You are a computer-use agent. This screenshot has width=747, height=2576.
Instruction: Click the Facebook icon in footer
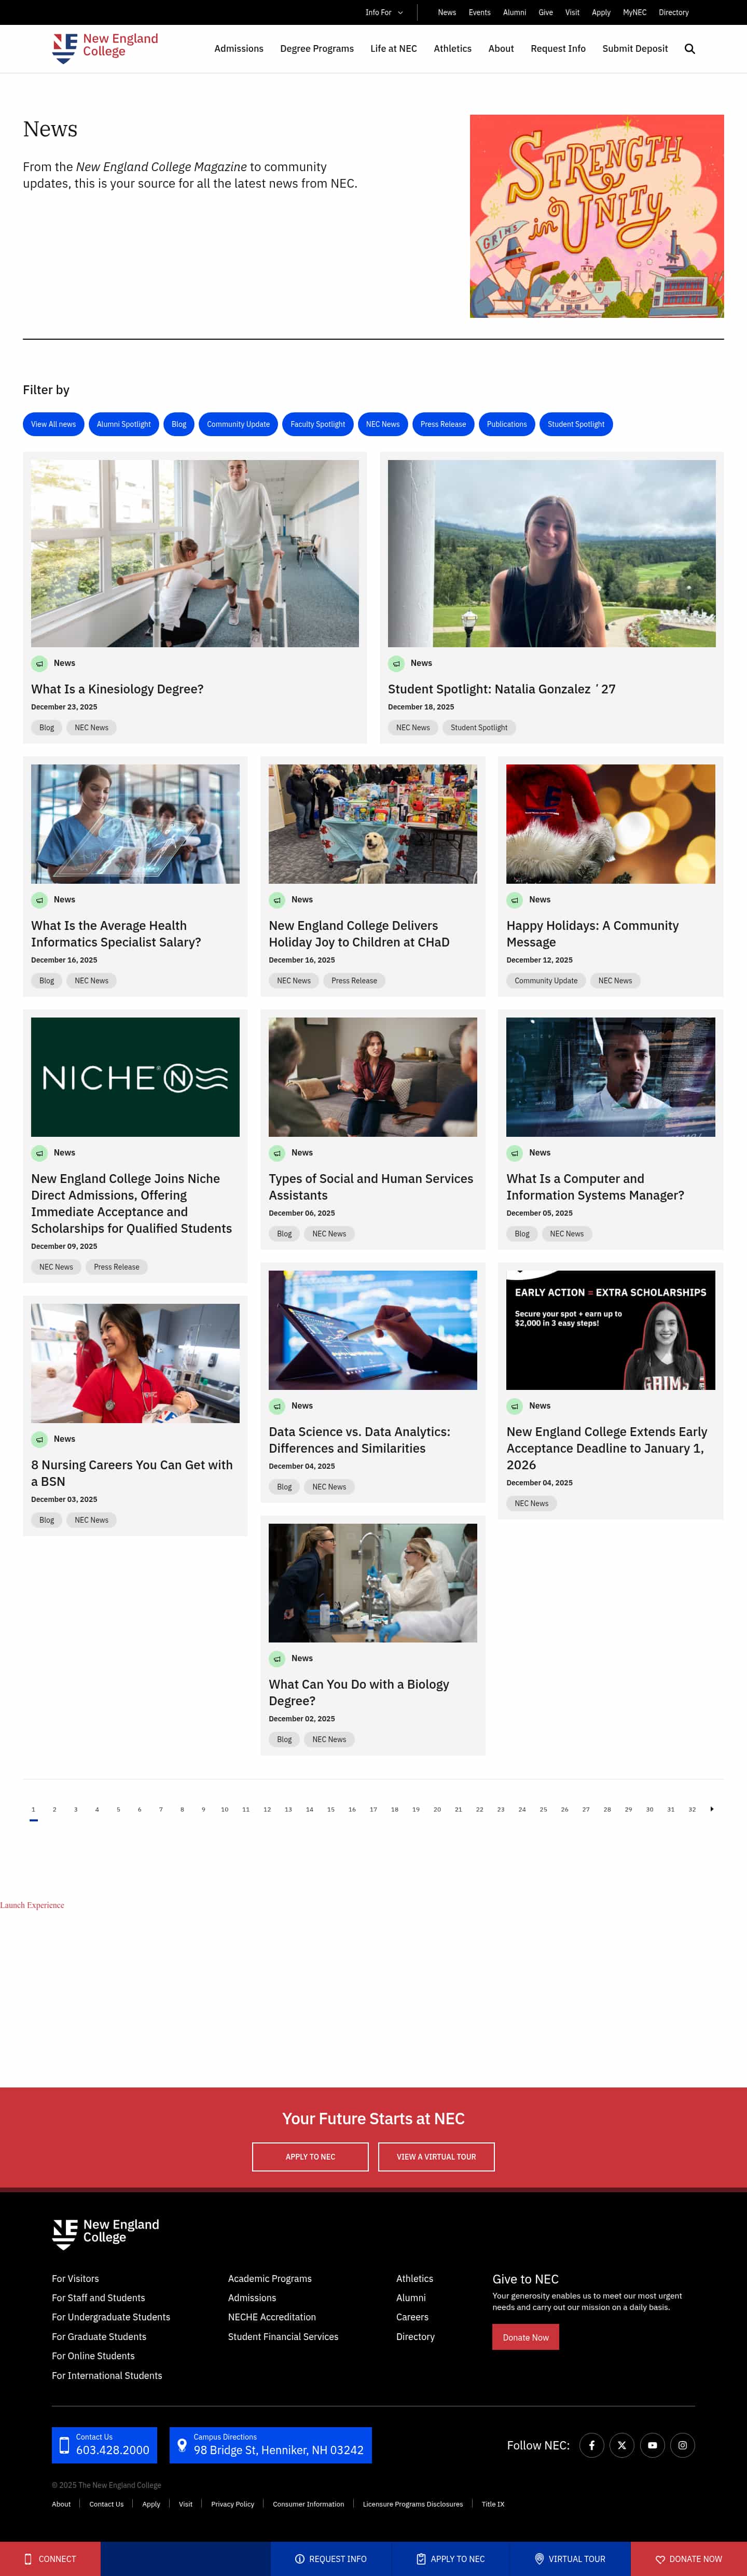pyautogui.click(x=592, y=2444)
